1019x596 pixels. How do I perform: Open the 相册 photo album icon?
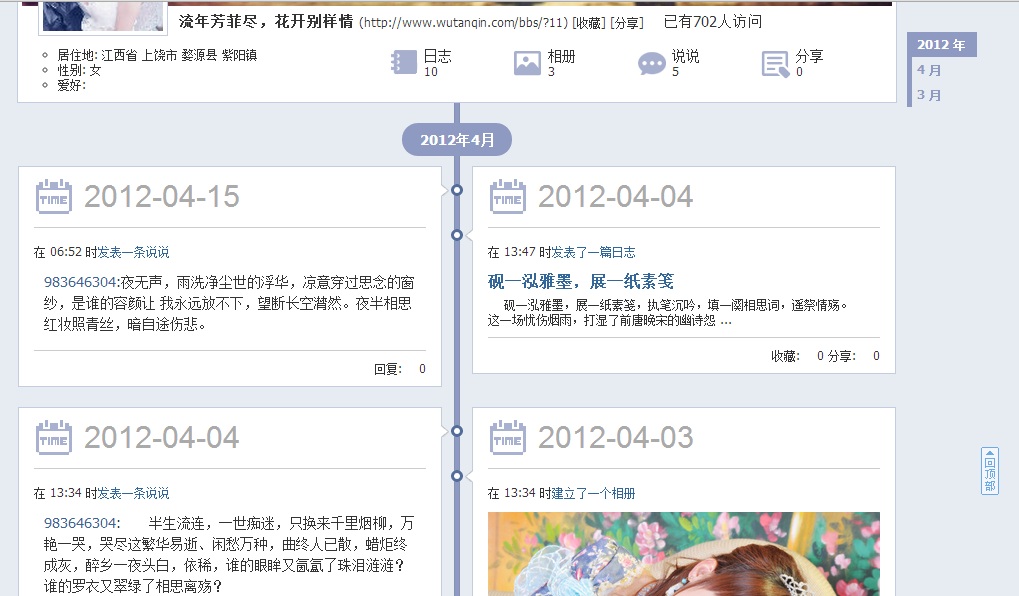pos(527,63)
